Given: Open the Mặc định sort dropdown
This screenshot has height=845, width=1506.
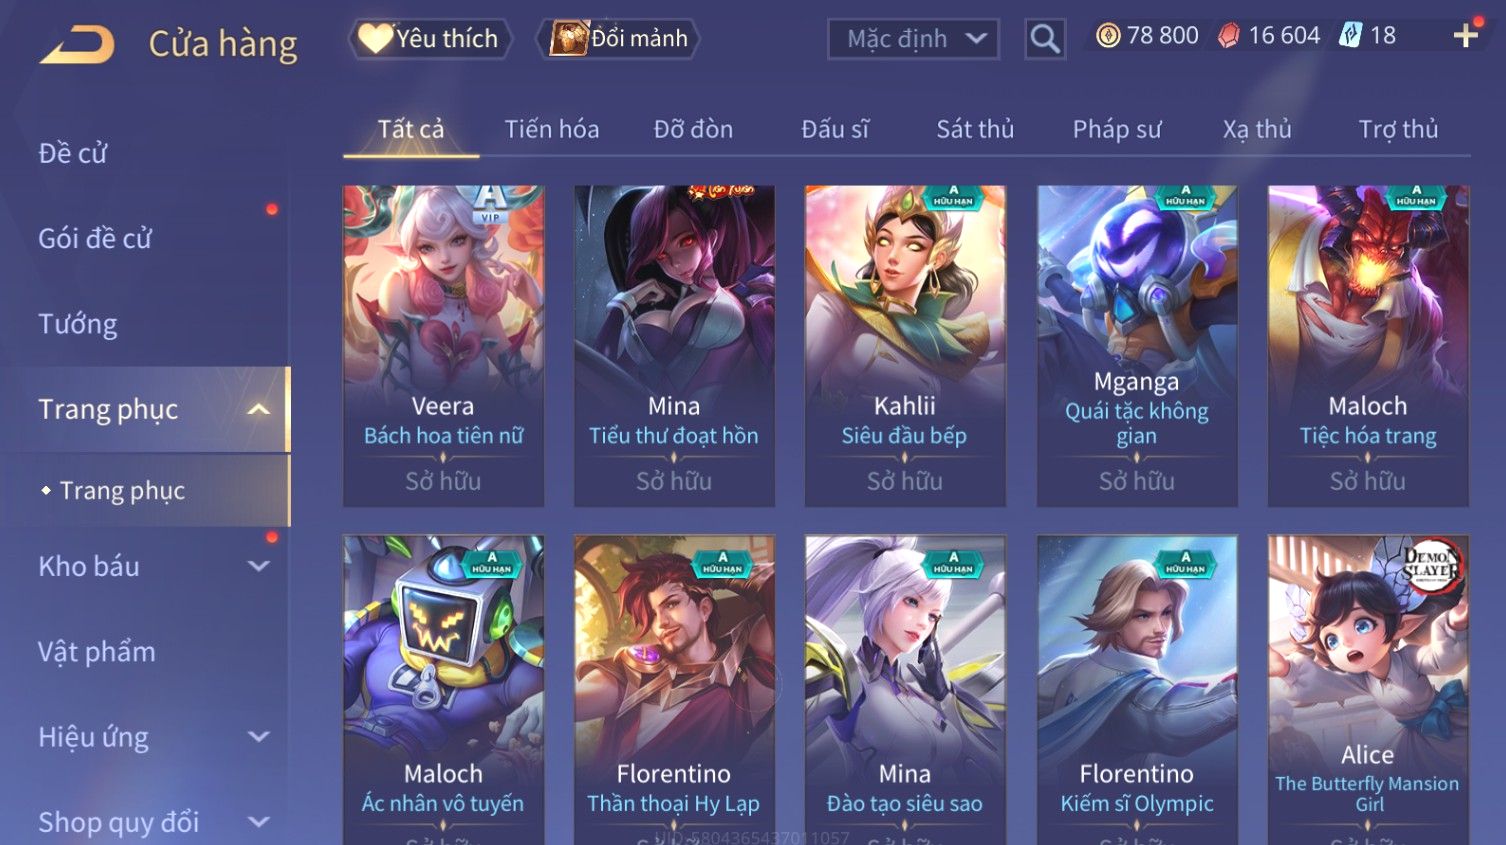Looking at the screenshot, I should pyautogui.click(x=913, y=39).
